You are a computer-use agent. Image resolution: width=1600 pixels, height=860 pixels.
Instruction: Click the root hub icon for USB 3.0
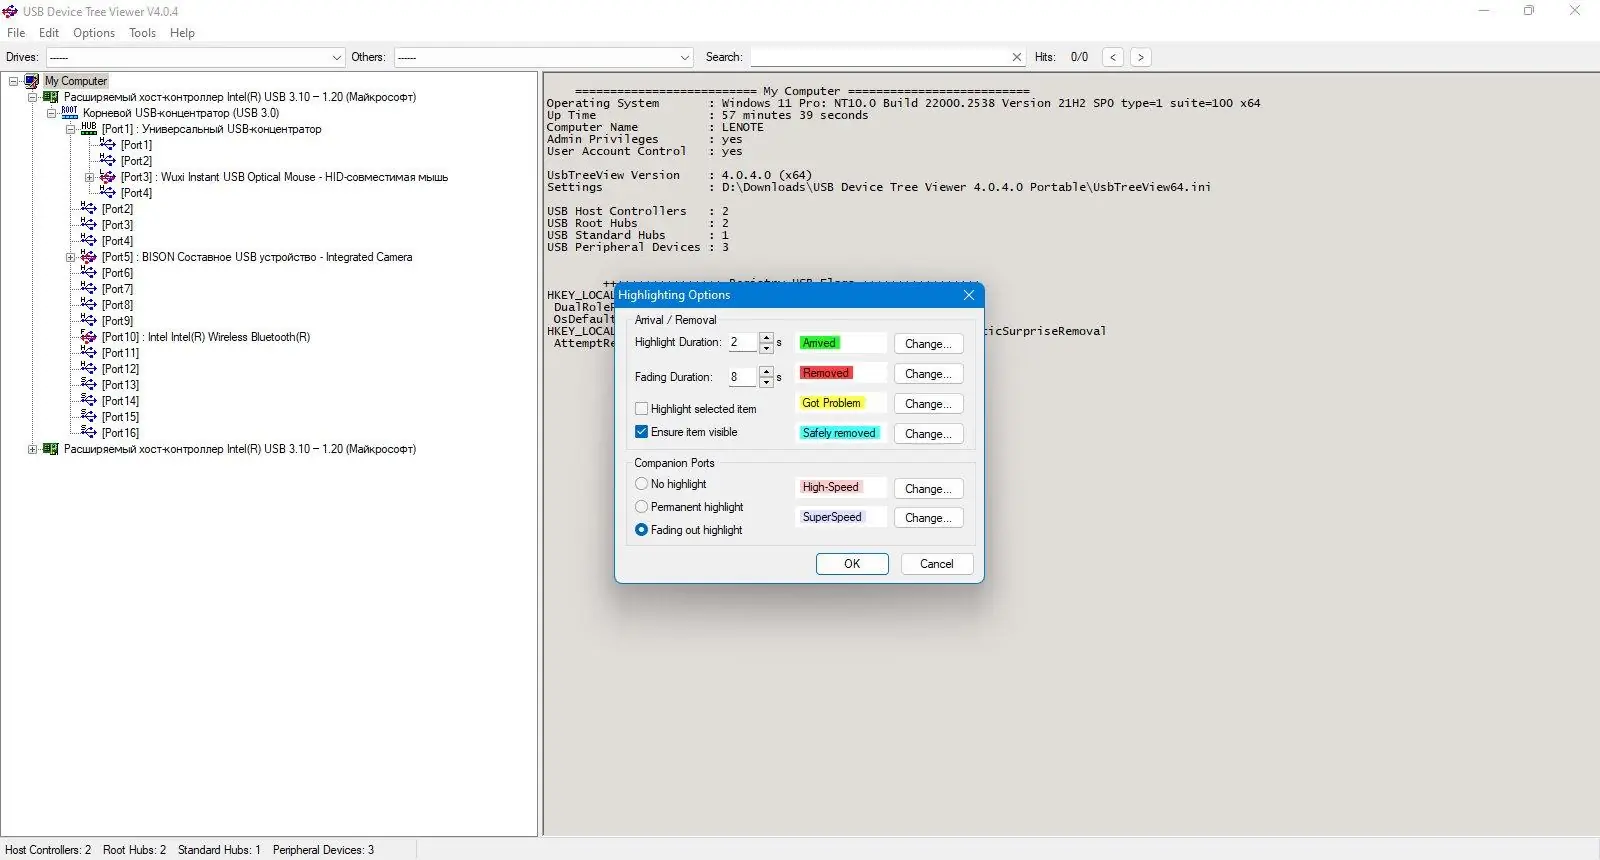pyautogui.click(x=70, y=113)
